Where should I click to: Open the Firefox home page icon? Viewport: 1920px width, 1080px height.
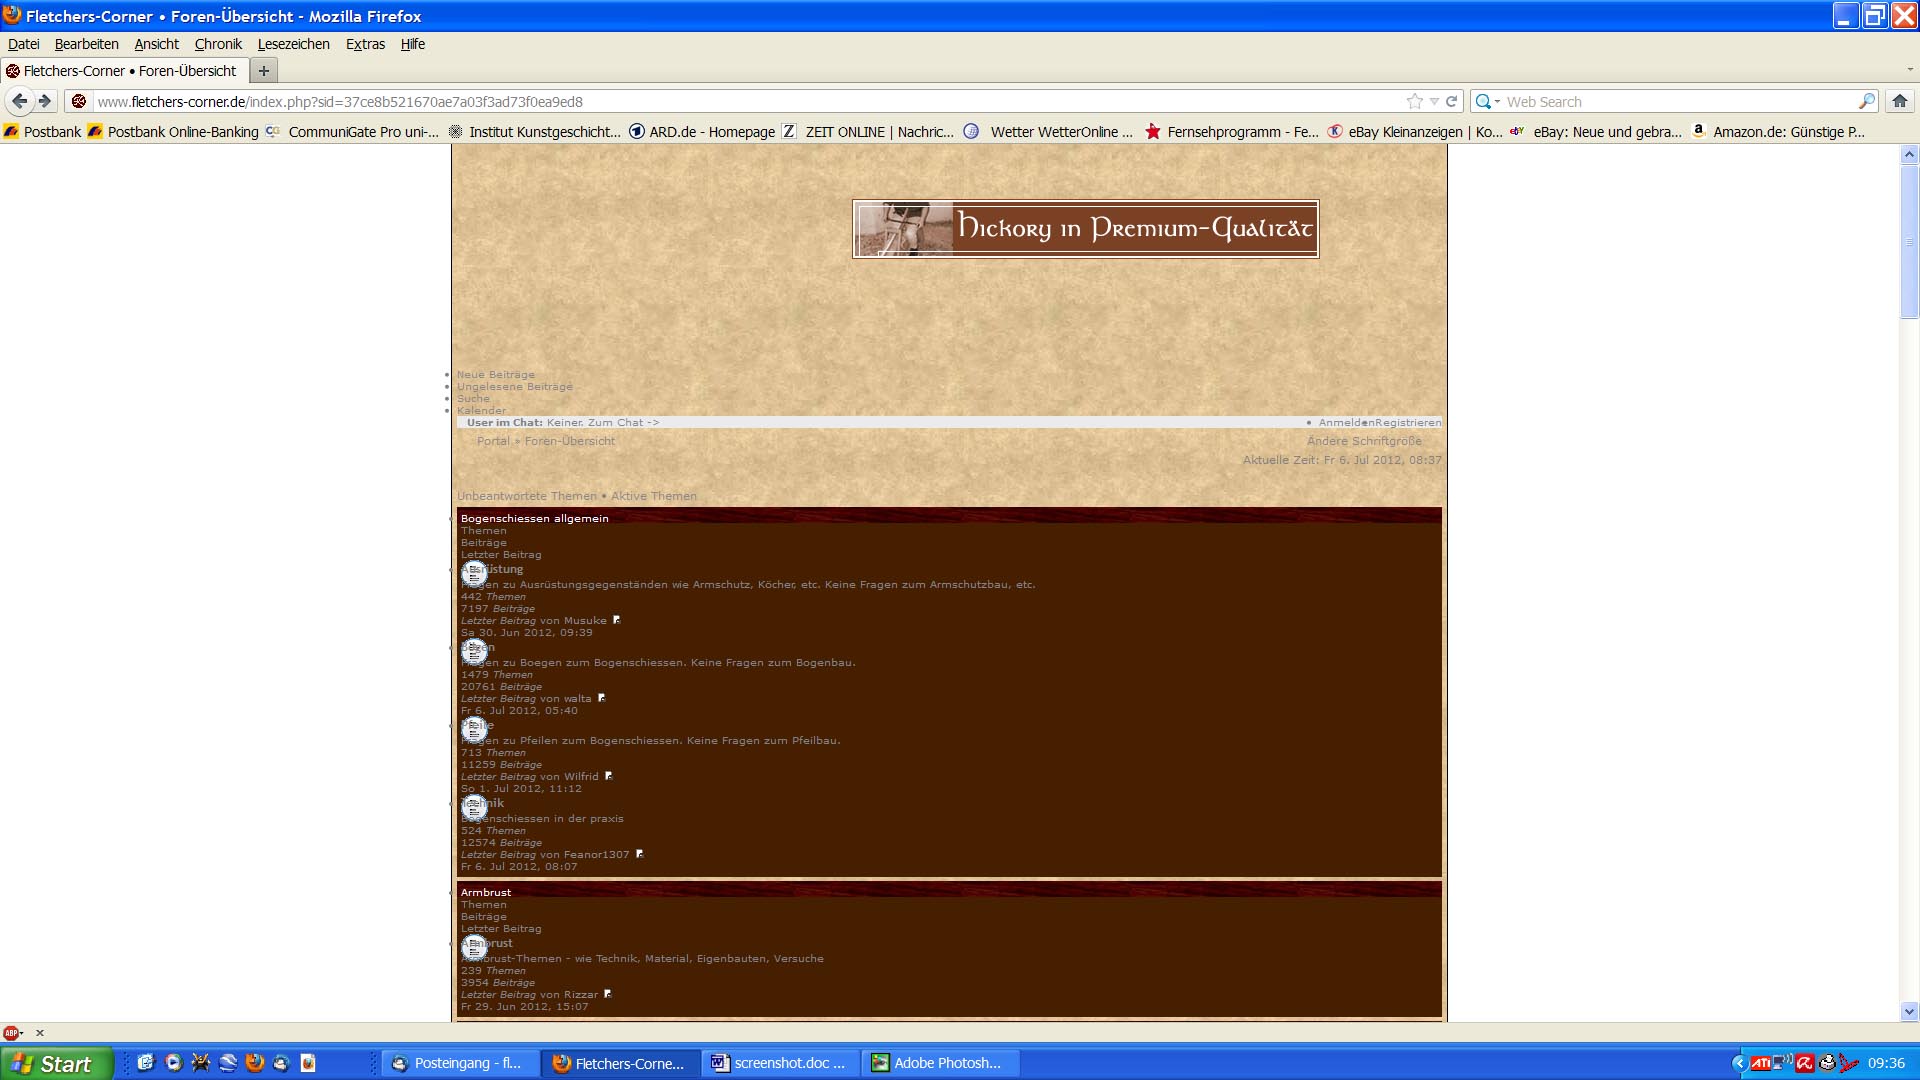tap(1899, 101)
